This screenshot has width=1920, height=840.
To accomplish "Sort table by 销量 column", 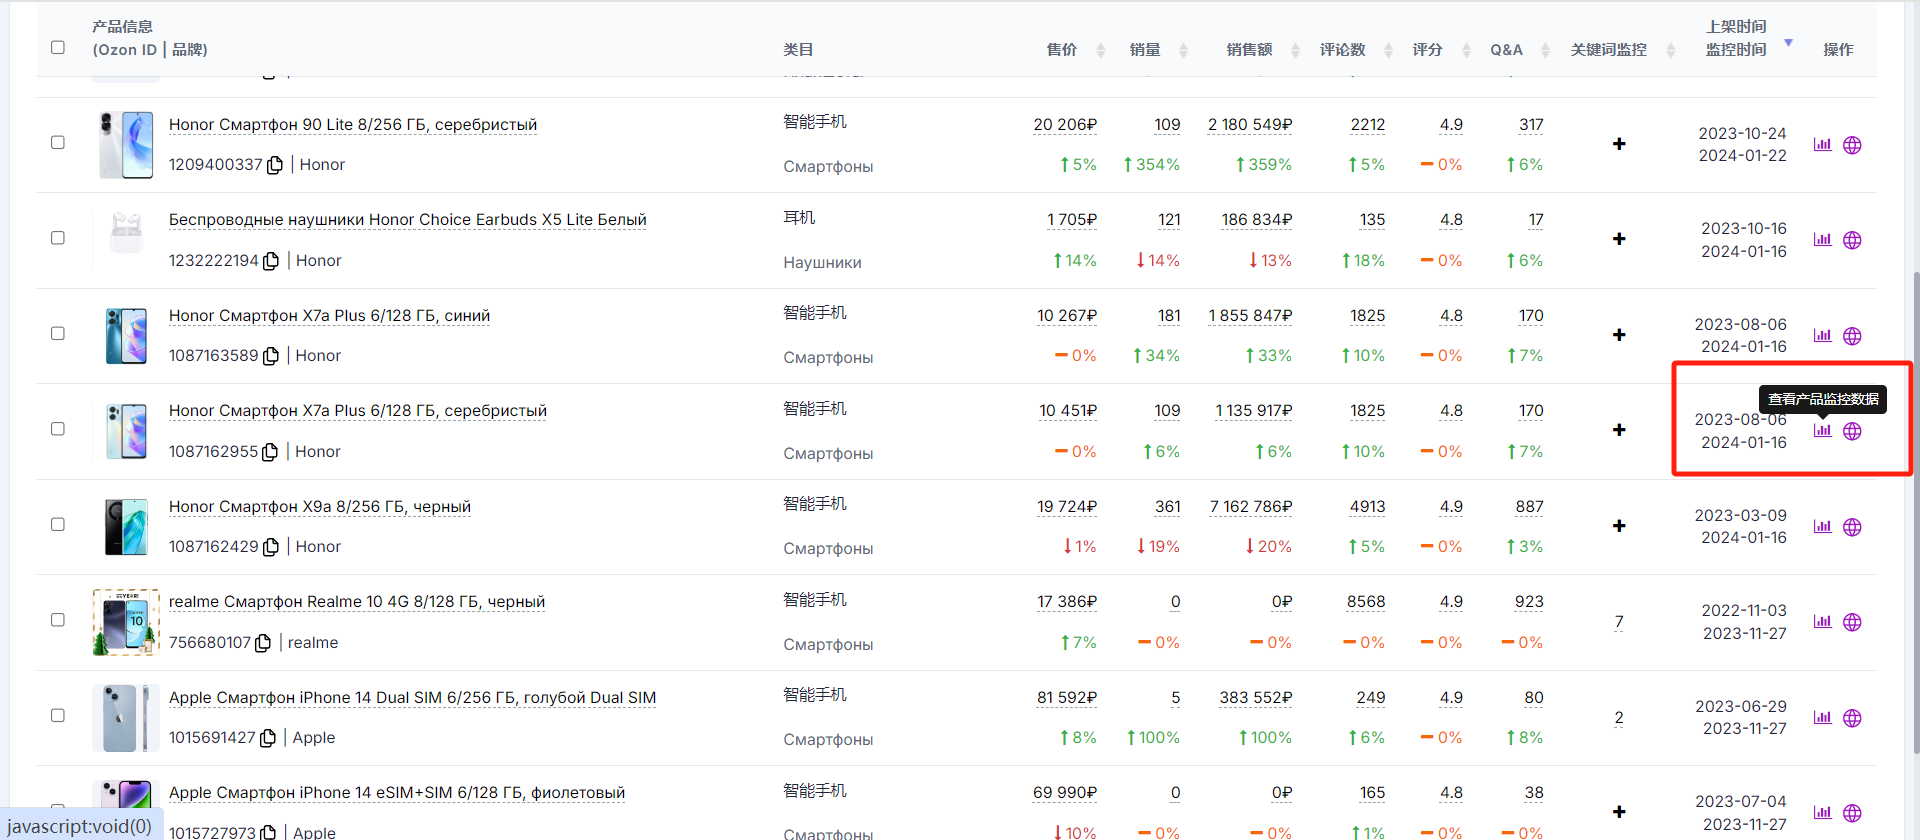I will point(1183,50).
